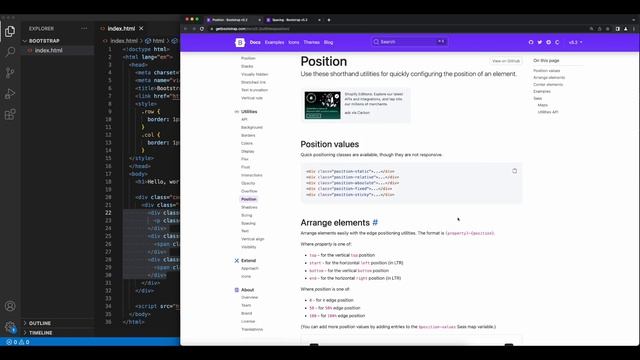
Task: Close the index.html editor tab
Action: pyautogui.click(x=141, y=28)
